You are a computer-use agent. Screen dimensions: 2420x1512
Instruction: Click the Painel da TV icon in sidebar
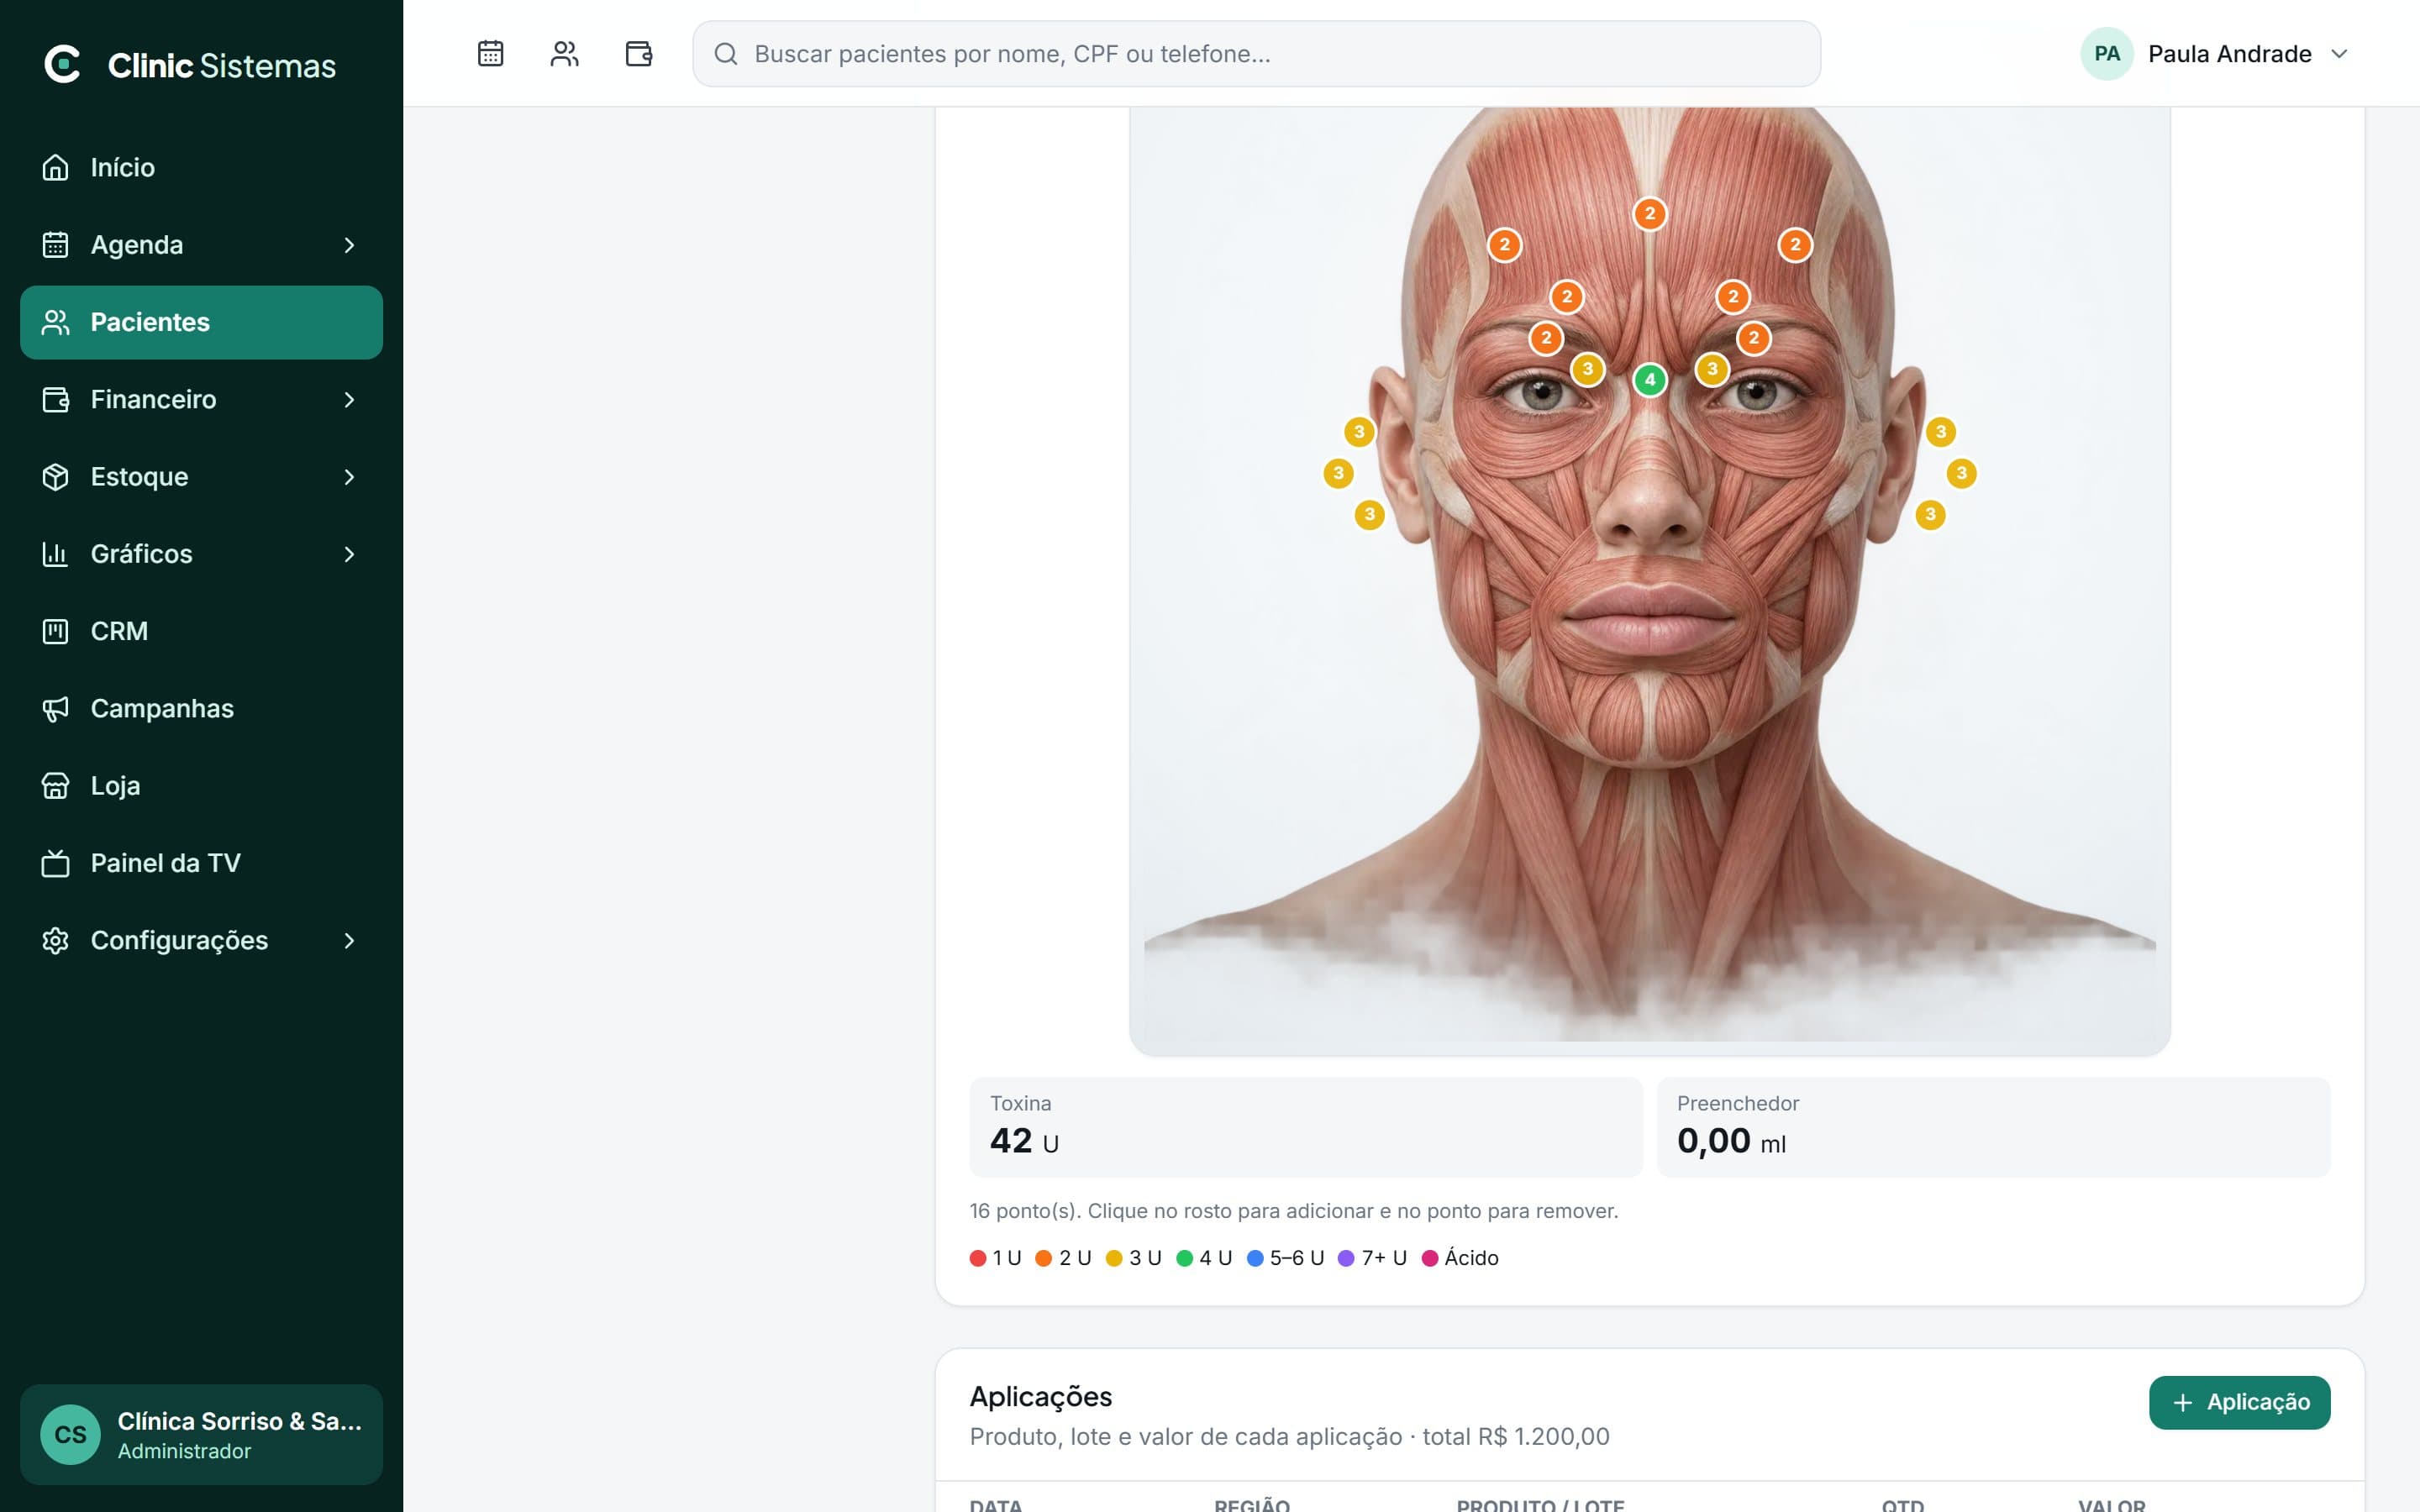pyautogui.click(x=55, y=863)
